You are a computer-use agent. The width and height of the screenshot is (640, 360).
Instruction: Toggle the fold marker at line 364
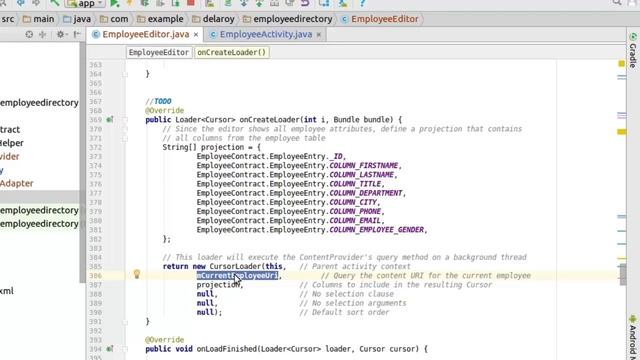125,74
